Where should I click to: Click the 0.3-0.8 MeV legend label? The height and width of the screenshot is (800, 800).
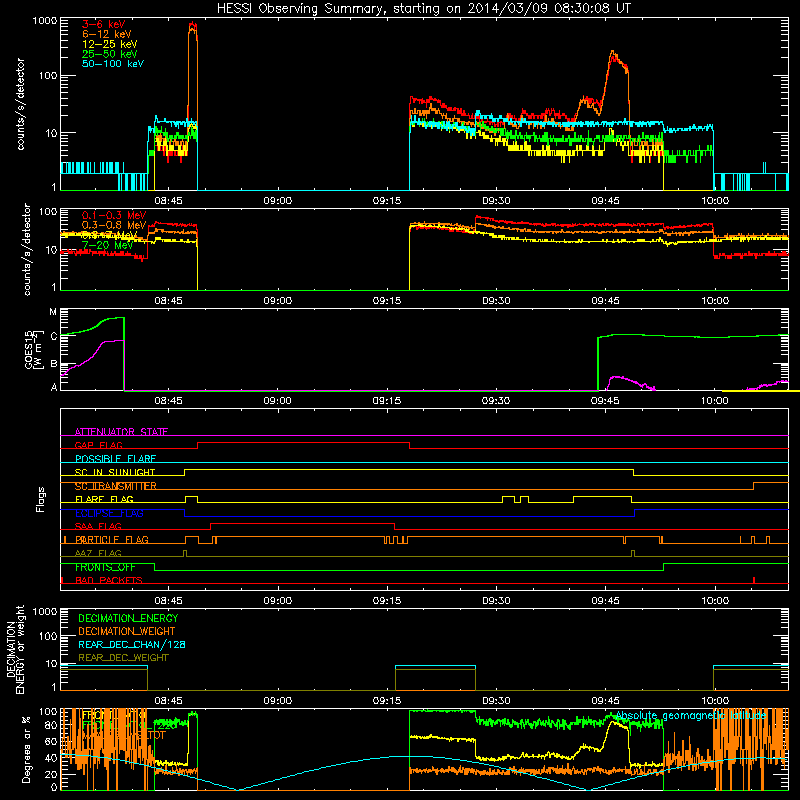click(113, 225)
